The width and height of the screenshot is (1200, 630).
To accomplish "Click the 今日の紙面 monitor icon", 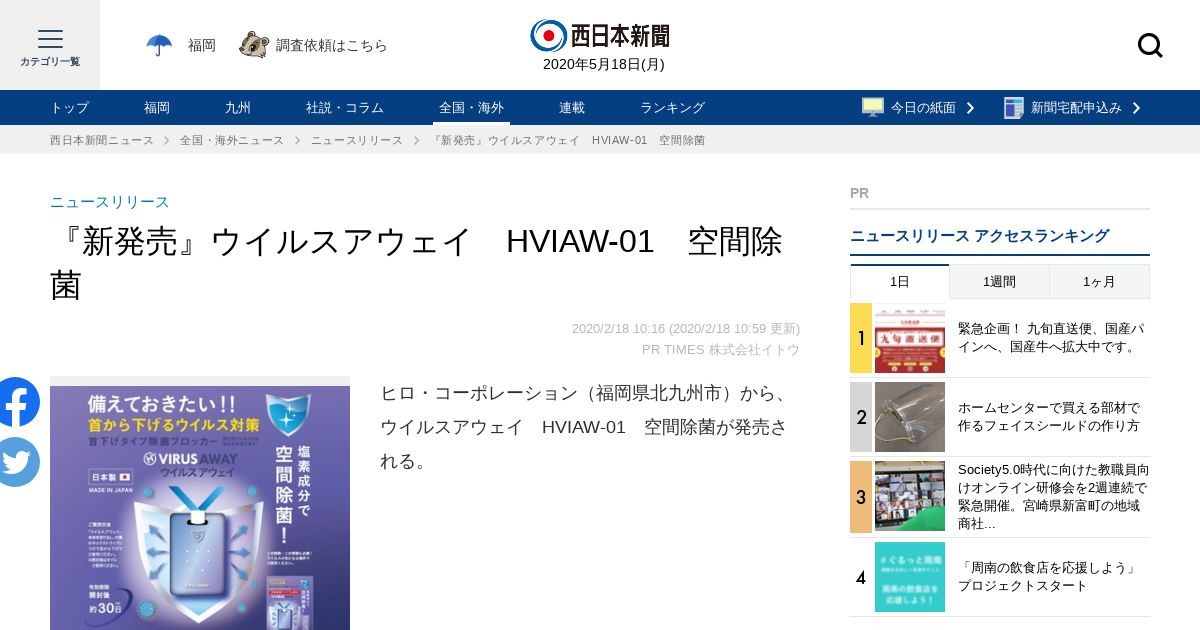I will coord(873,107).
